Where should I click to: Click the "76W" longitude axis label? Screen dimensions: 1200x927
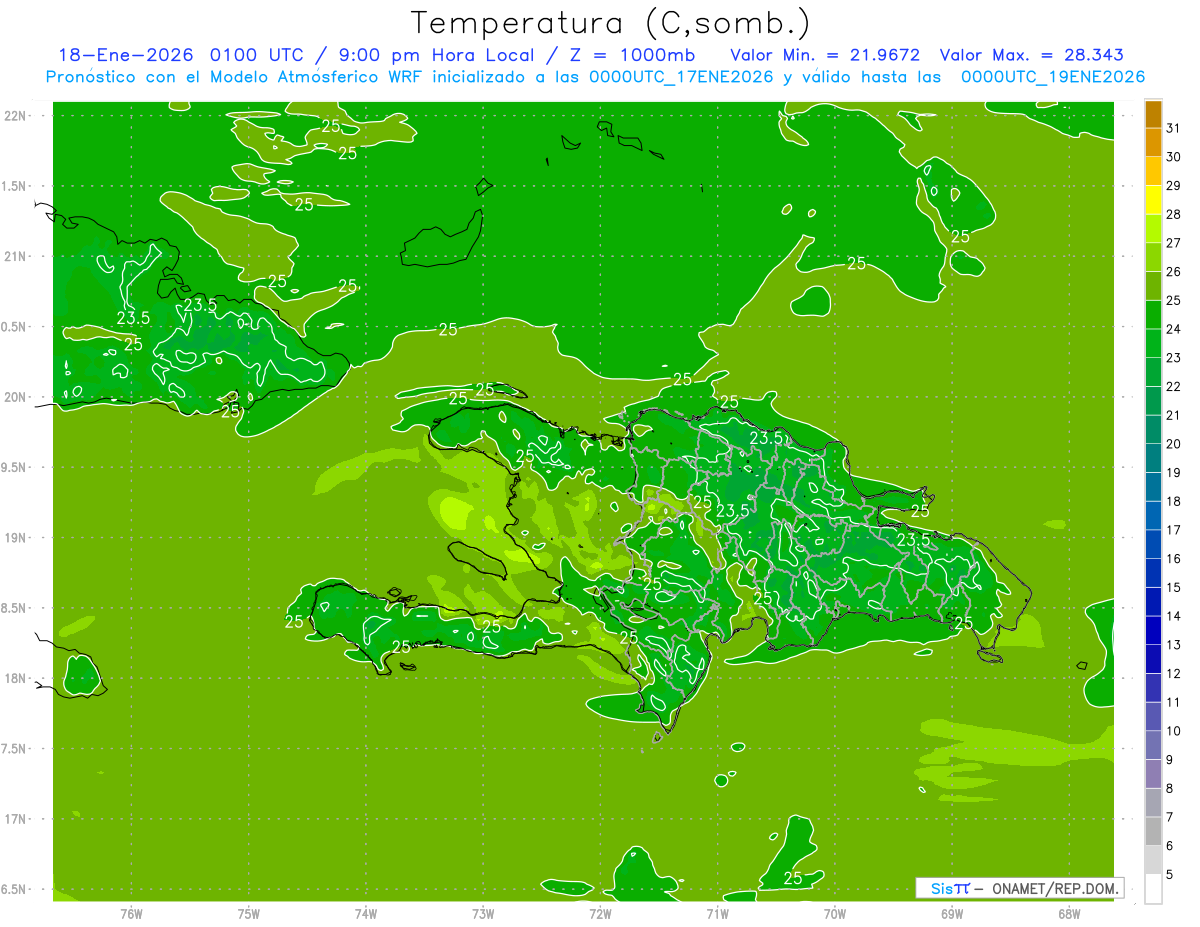pyautogui.click(x=131, y=914)
